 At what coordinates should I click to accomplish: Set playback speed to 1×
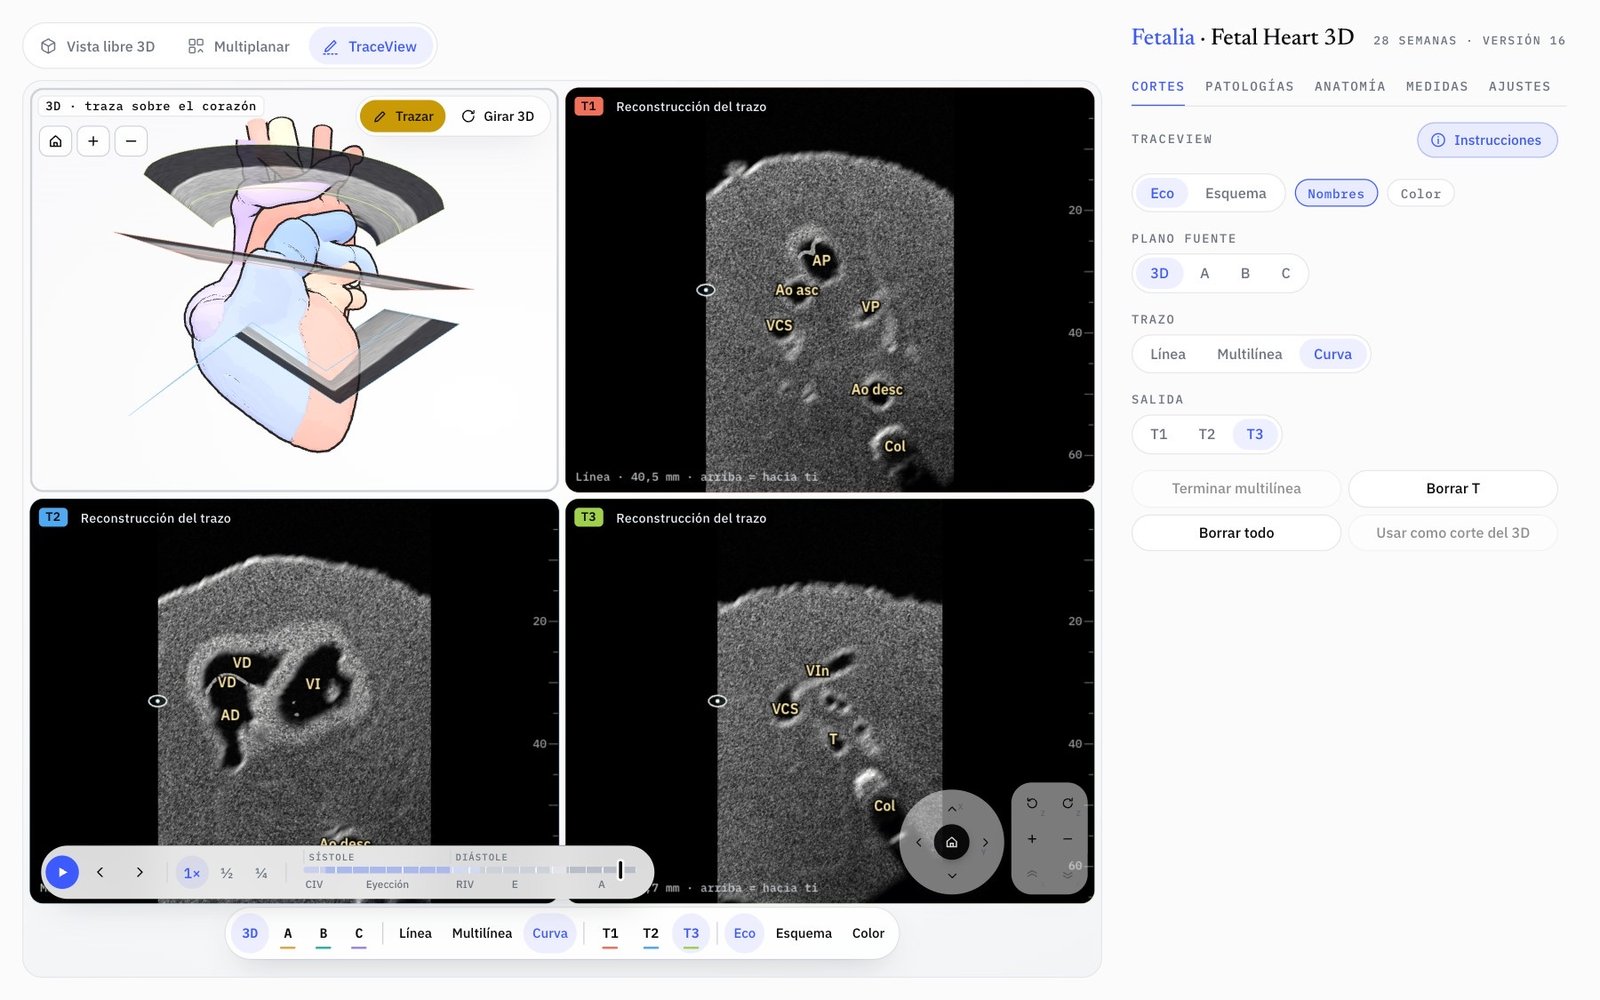point(192,873)
